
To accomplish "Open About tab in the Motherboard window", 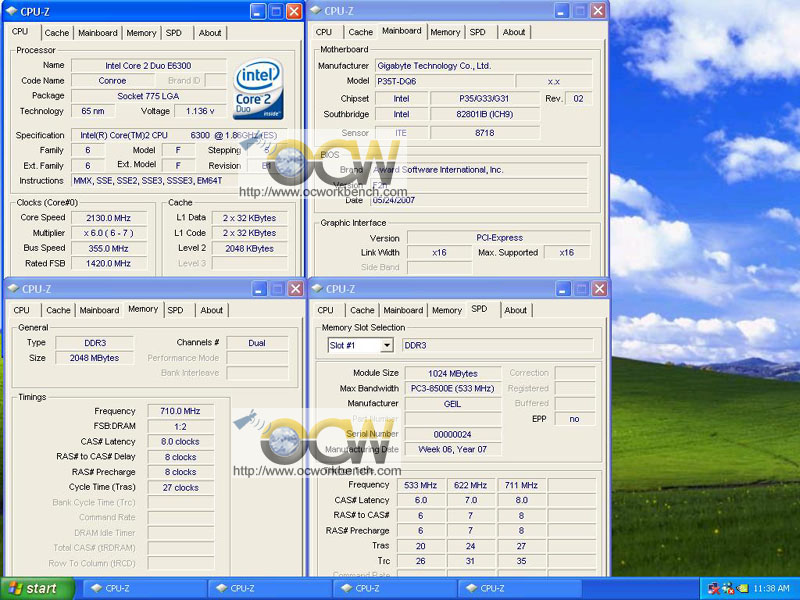I will click(x=514, y=32).
